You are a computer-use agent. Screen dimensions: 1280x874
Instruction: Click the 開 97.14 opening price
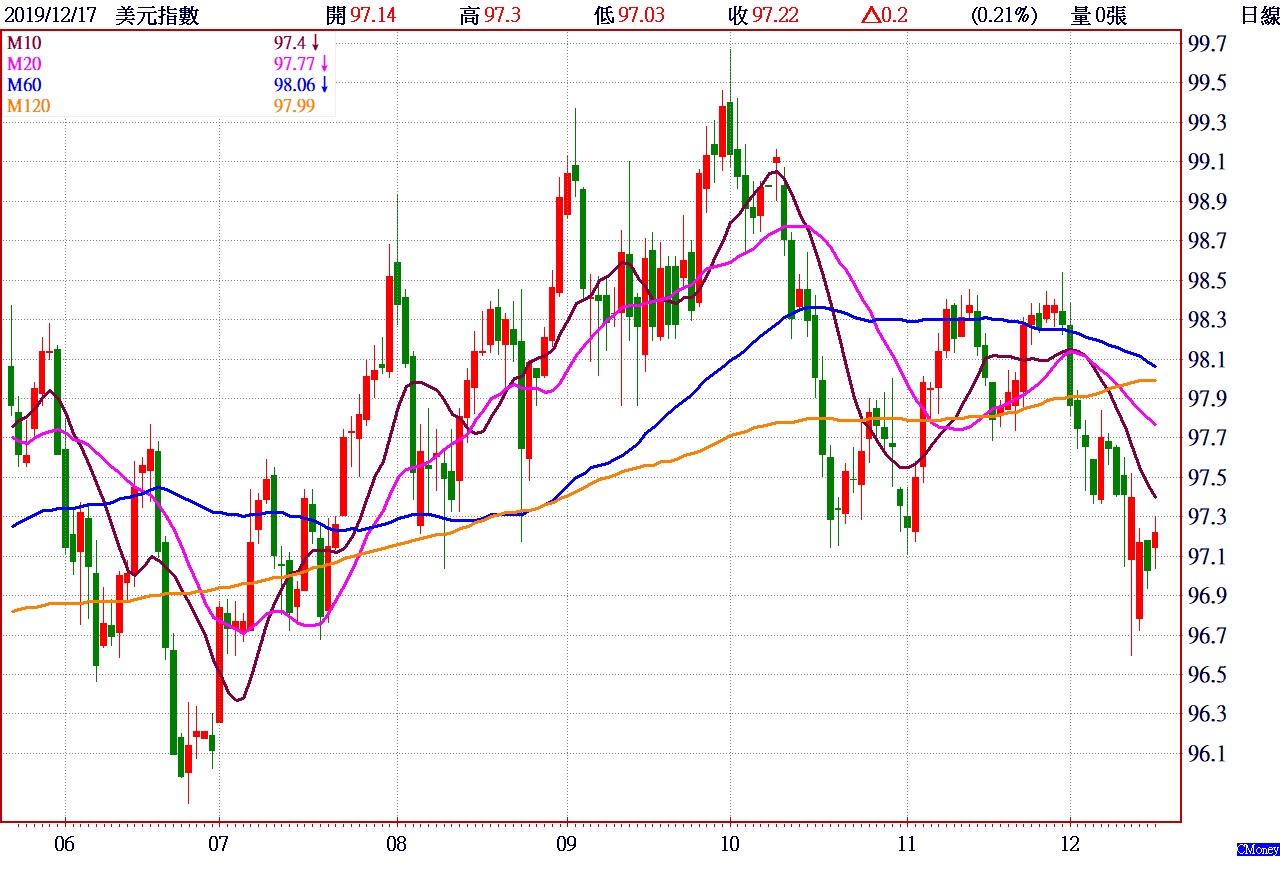360,15
